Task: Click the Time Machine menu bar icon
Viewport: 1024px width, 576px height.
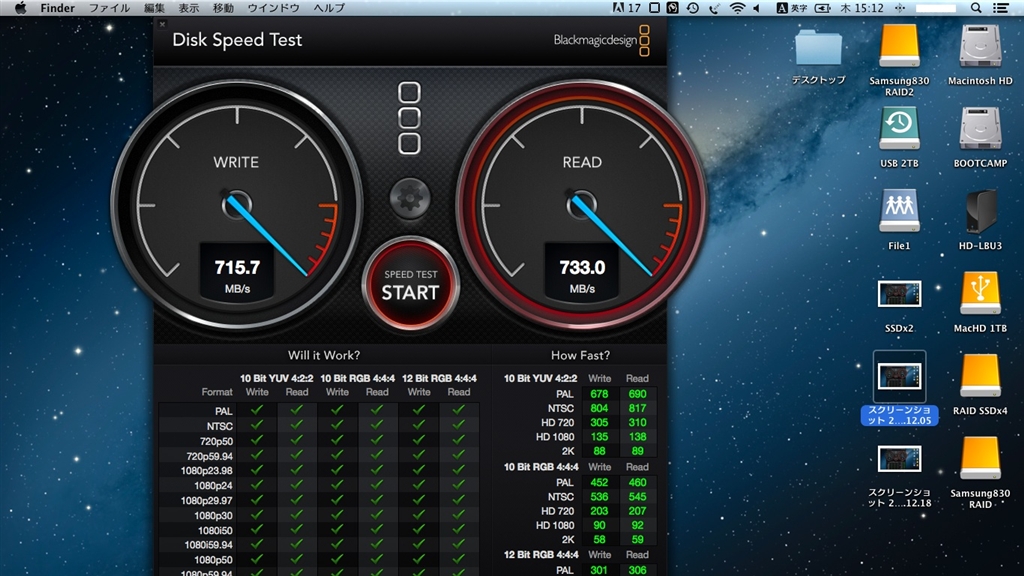Action: pyautogui.click(x=692, y=8)
